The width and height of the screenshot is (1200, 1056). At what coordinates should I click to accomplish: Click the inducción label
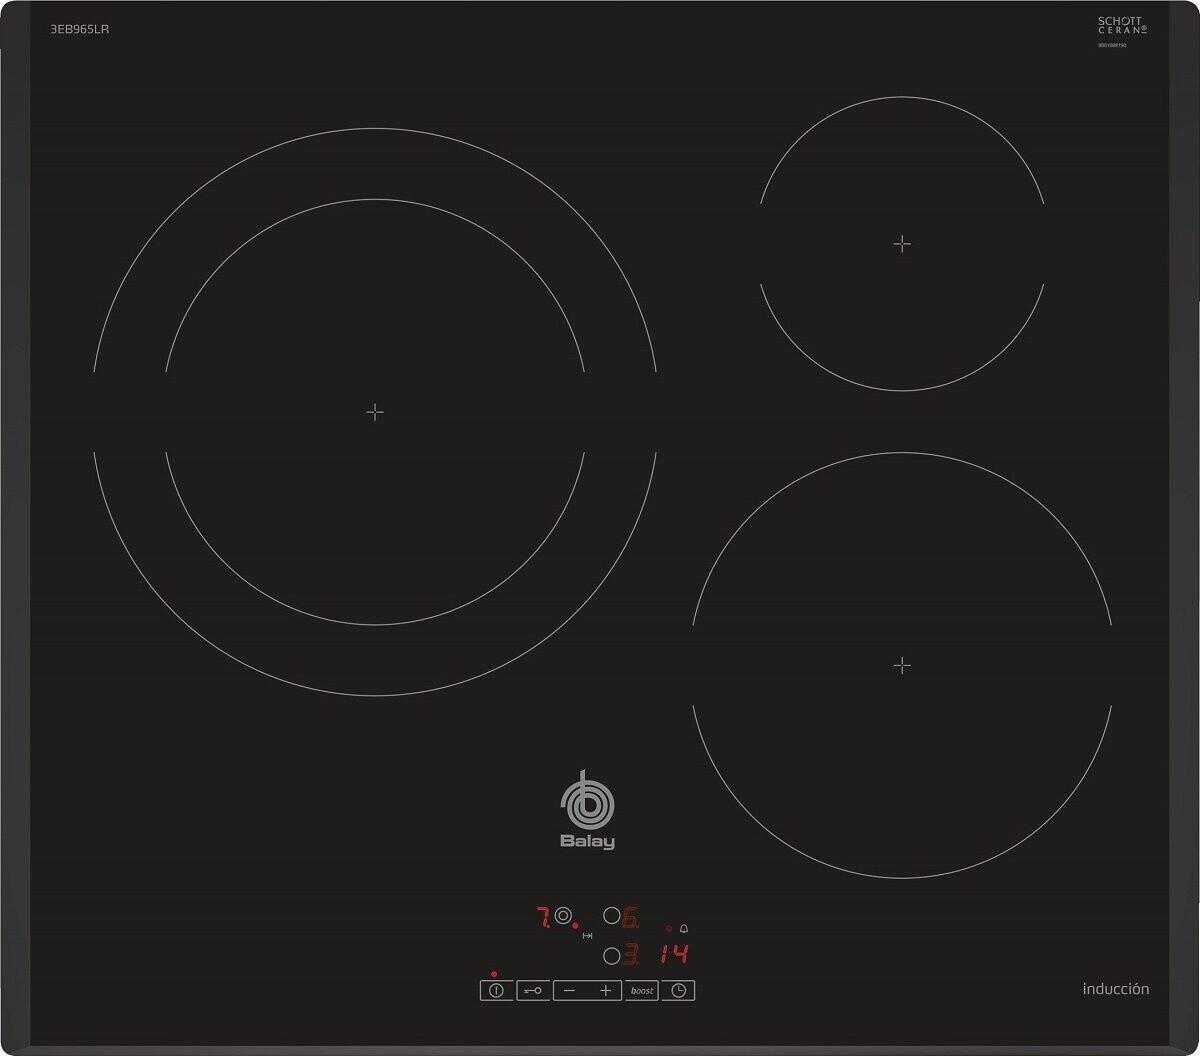point(1115,989)
